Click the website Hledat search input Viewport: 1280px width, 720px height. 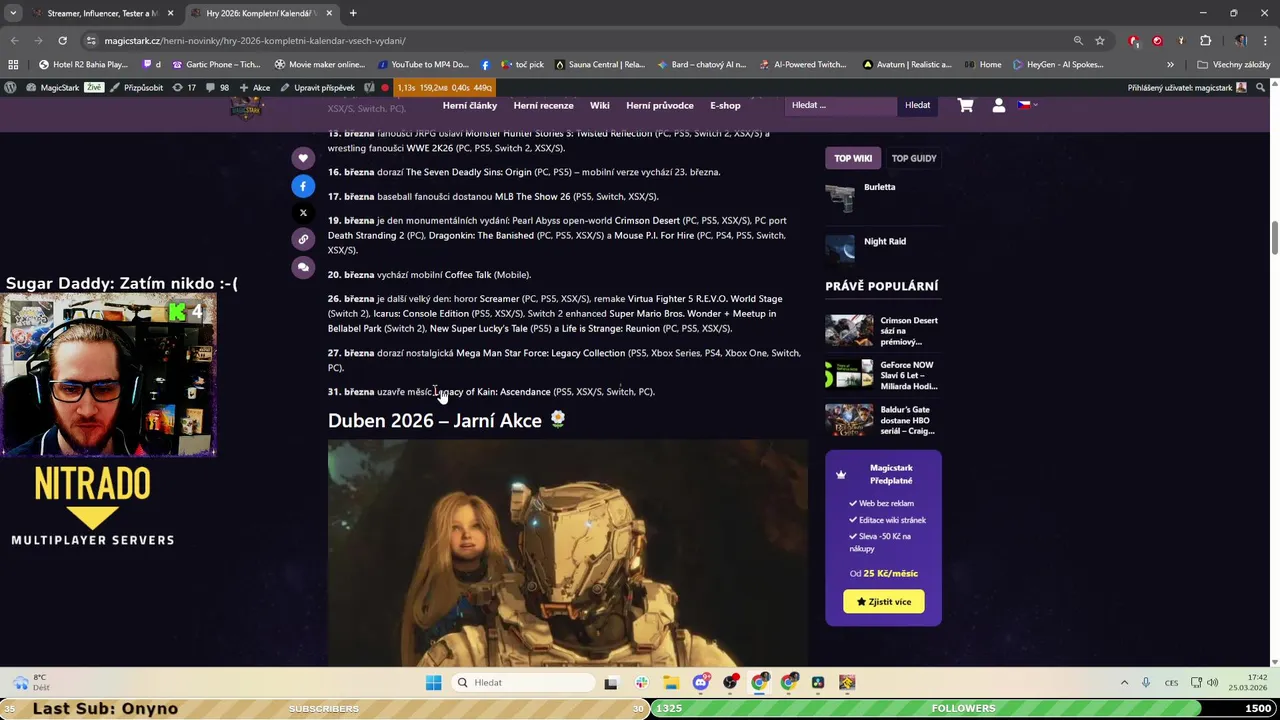click(x=840, y=105)
